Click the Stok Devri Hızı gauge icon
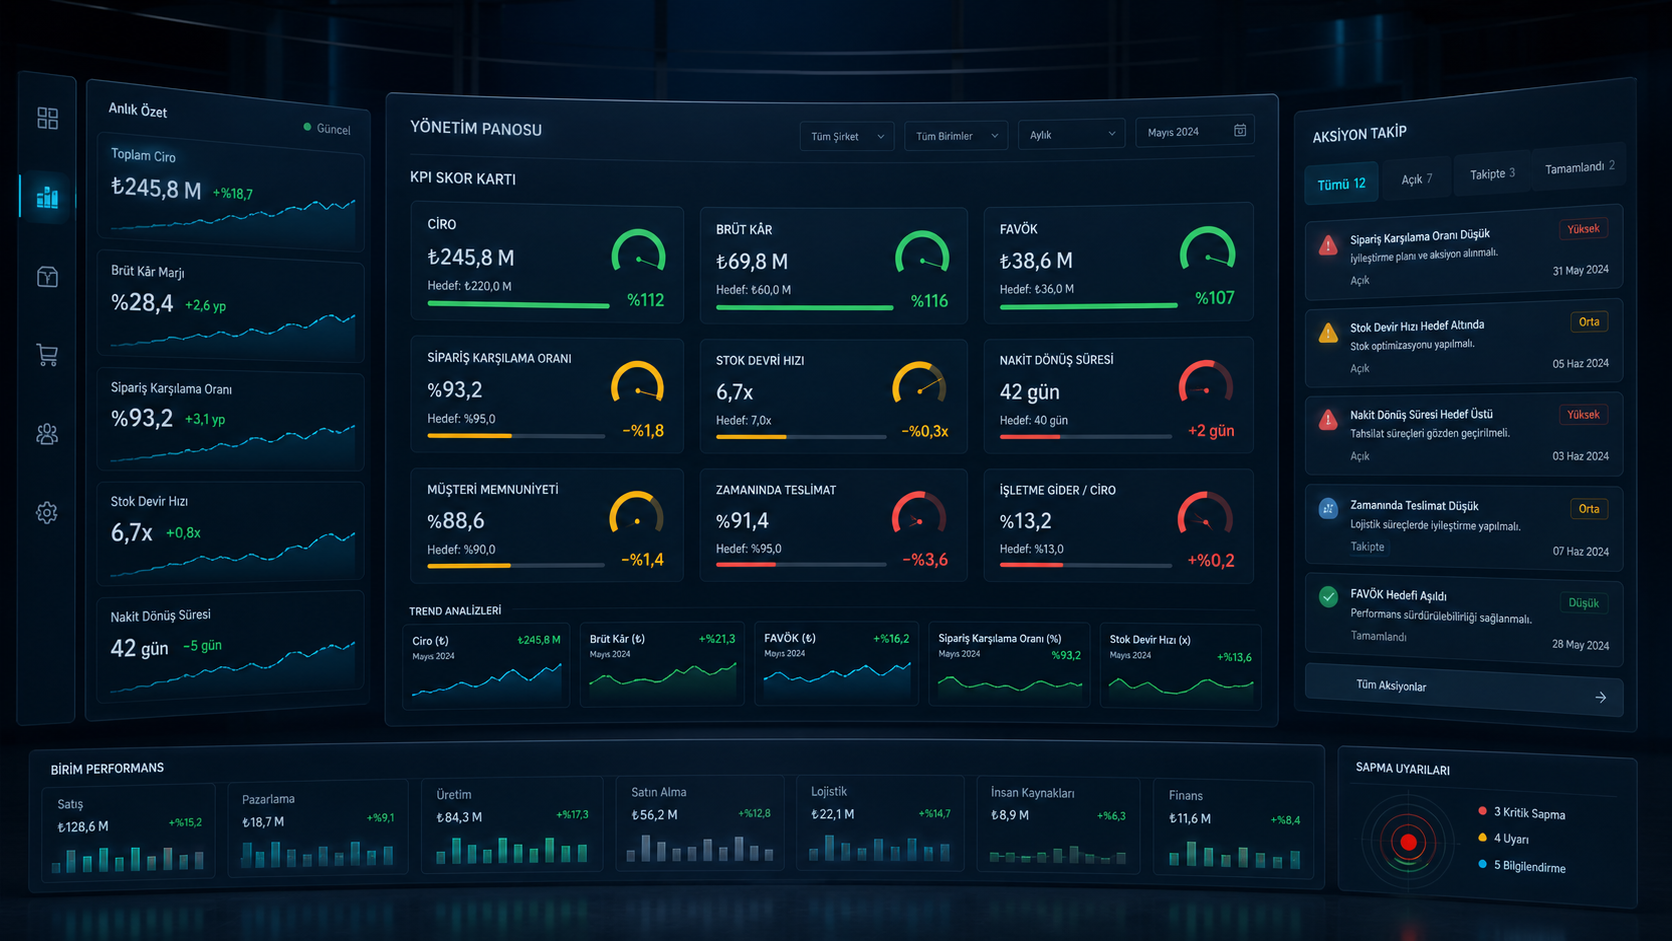 tap(919, 384)
